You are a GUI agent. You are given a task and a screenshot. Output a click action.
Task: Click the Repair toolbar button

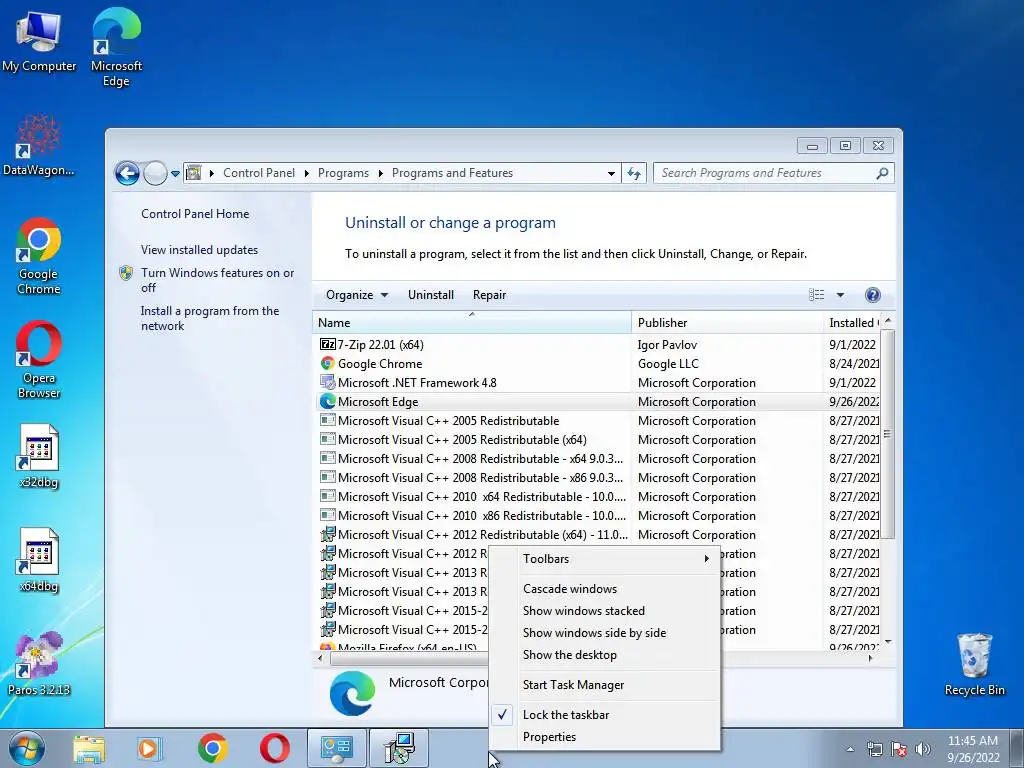coord(489,295)
